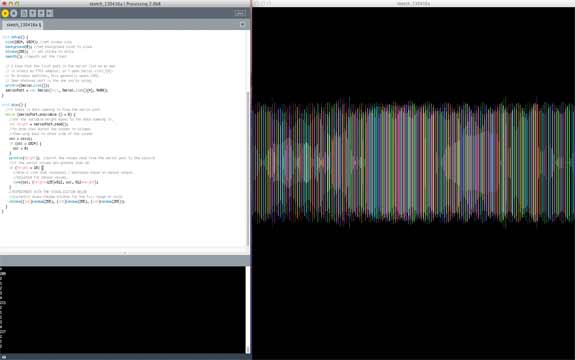575x360 pixels.
Task: Run the sketch with the yellow play button
Action: 5,14
